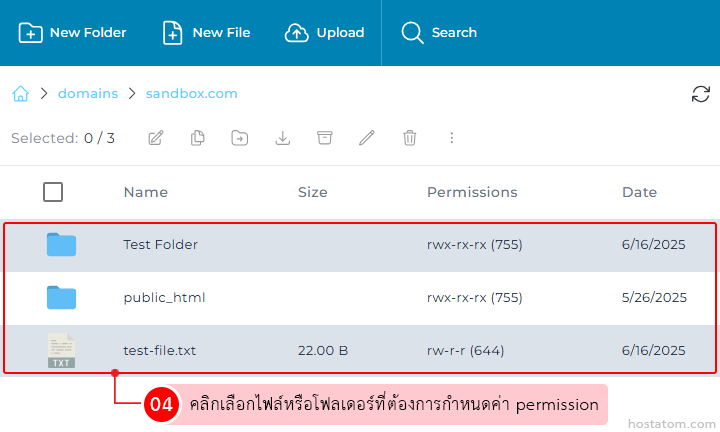Toggle the select all checkbox
The height and width of the screenshot is (432, 720).
53,192
